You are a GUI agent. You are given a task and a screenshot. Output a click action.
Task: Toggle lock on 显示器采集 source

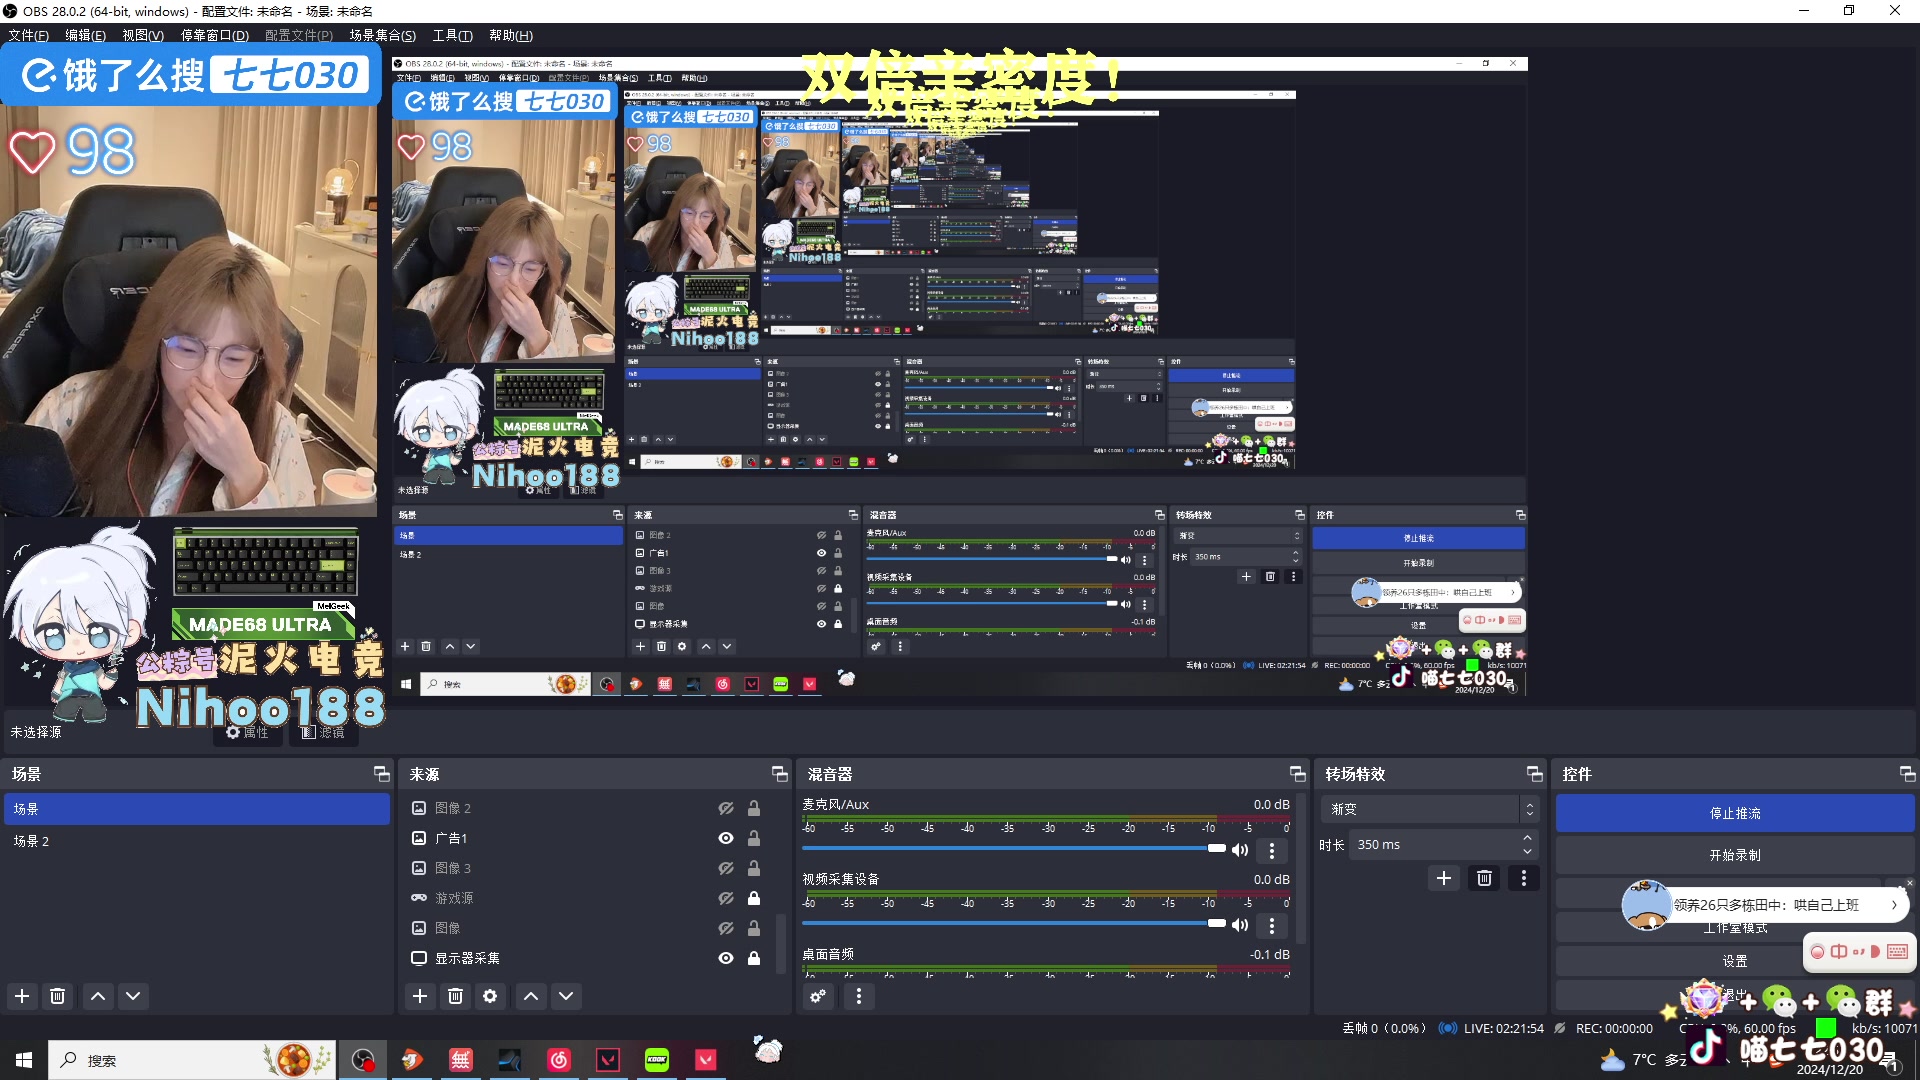pos(754,958)
